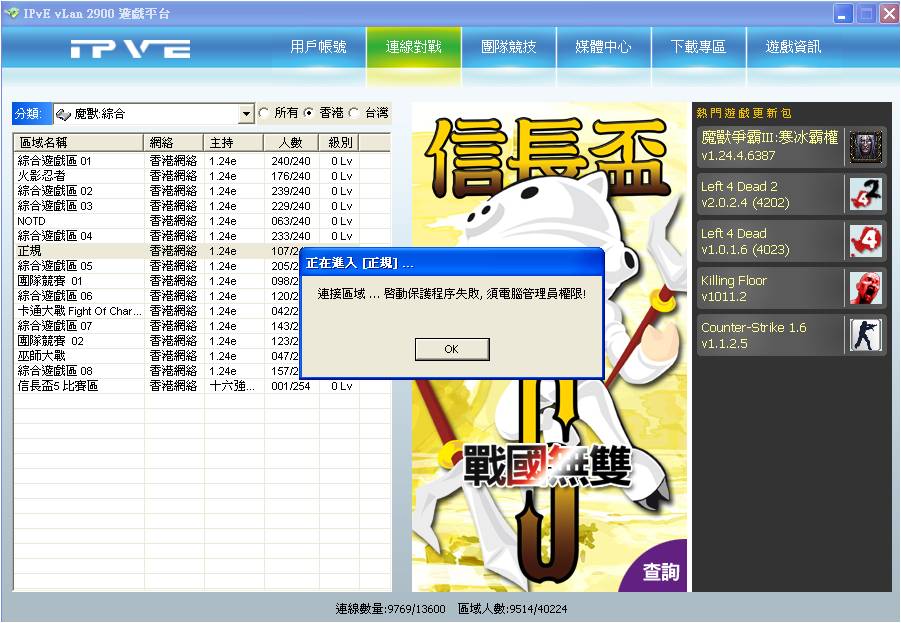The width and height of the screenshot is (901, 623).
Task: Select the 所有 radio button
Action: coord(264,113)
